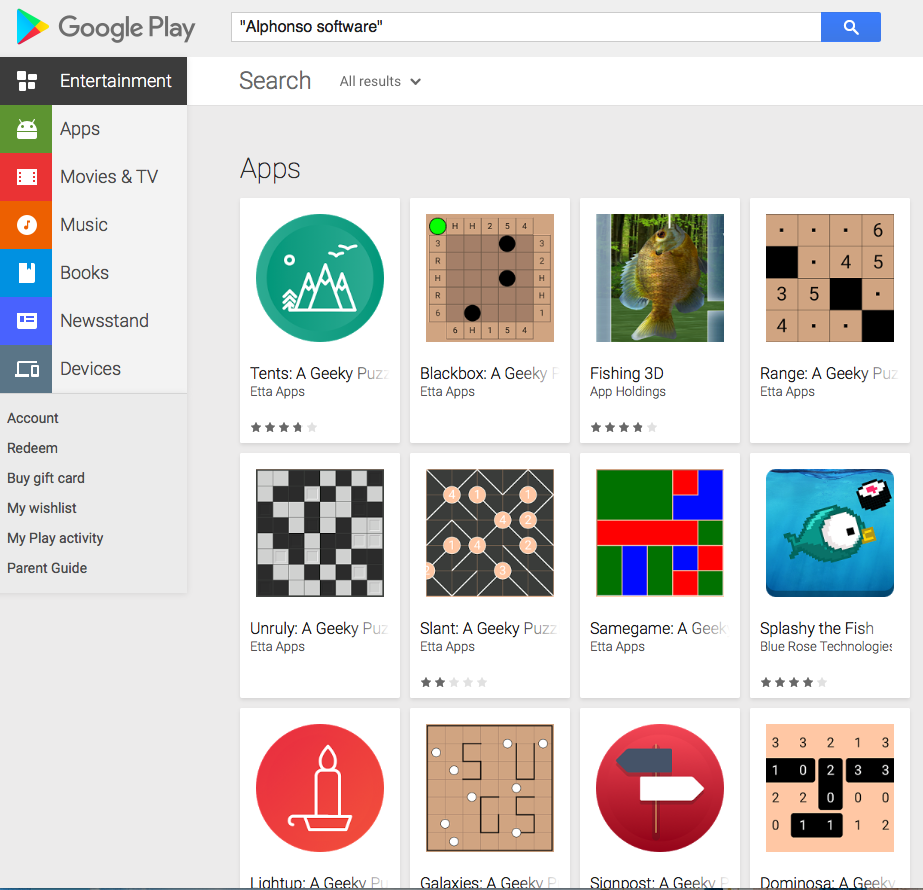Image resolution: width=923 pixels, height=890 pixels.
Task: Go to the Newsstand category label
Action: [x=104, y=321]
